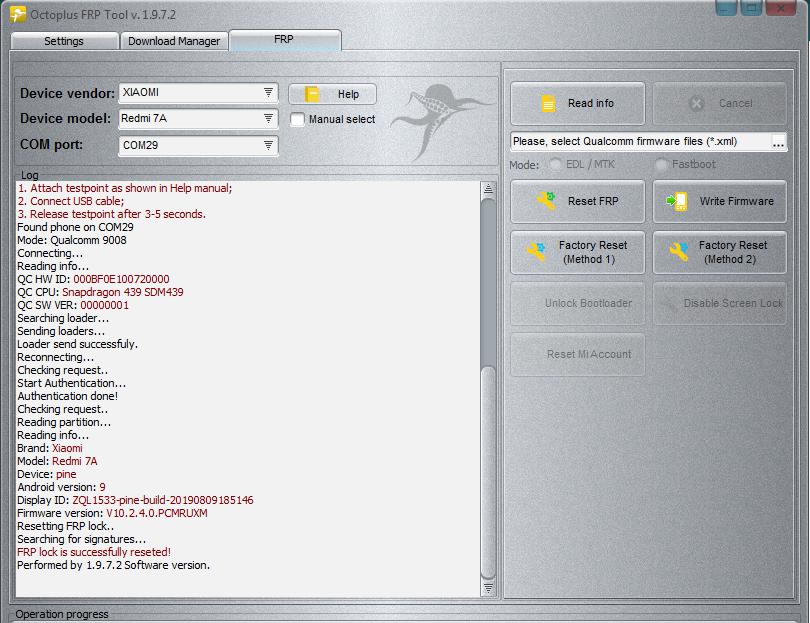810x623 pixels.
Task: Click log line 'Model: Redmi 7A'
Action: (x=57, y=461)
